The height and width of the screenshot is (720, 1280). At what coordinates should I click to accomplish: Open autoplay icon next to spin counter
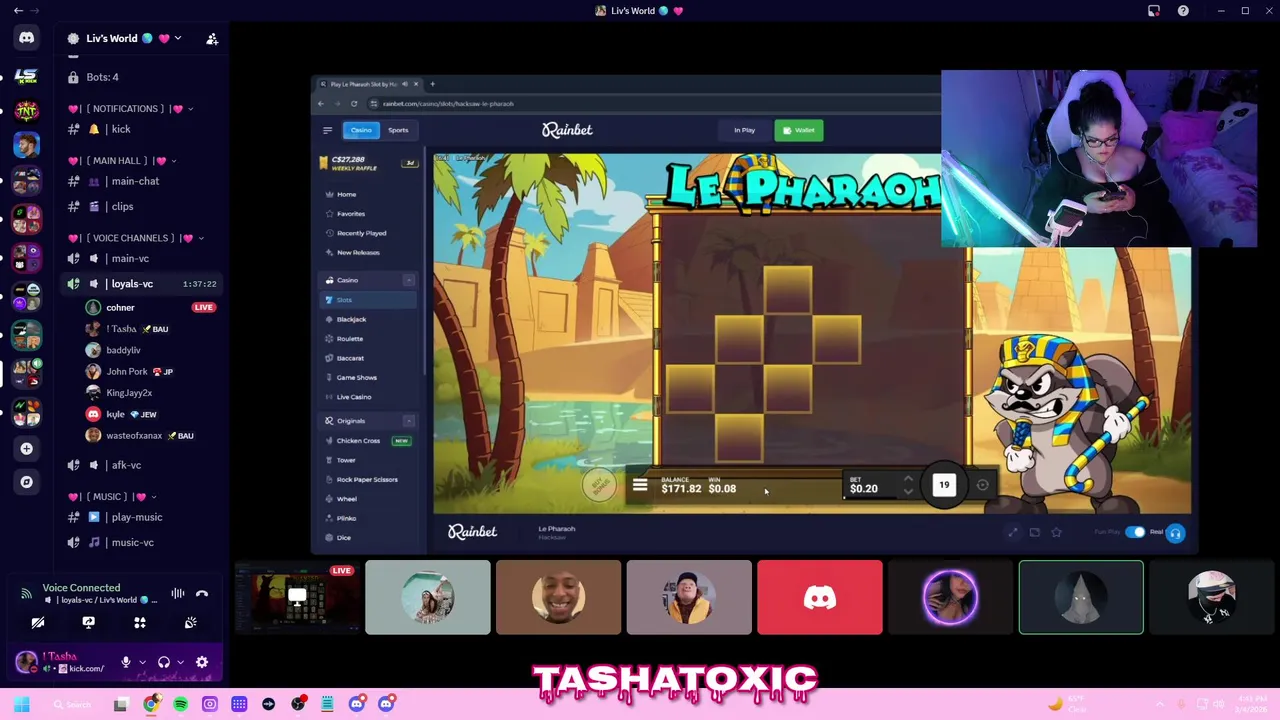tap(982, 485)
